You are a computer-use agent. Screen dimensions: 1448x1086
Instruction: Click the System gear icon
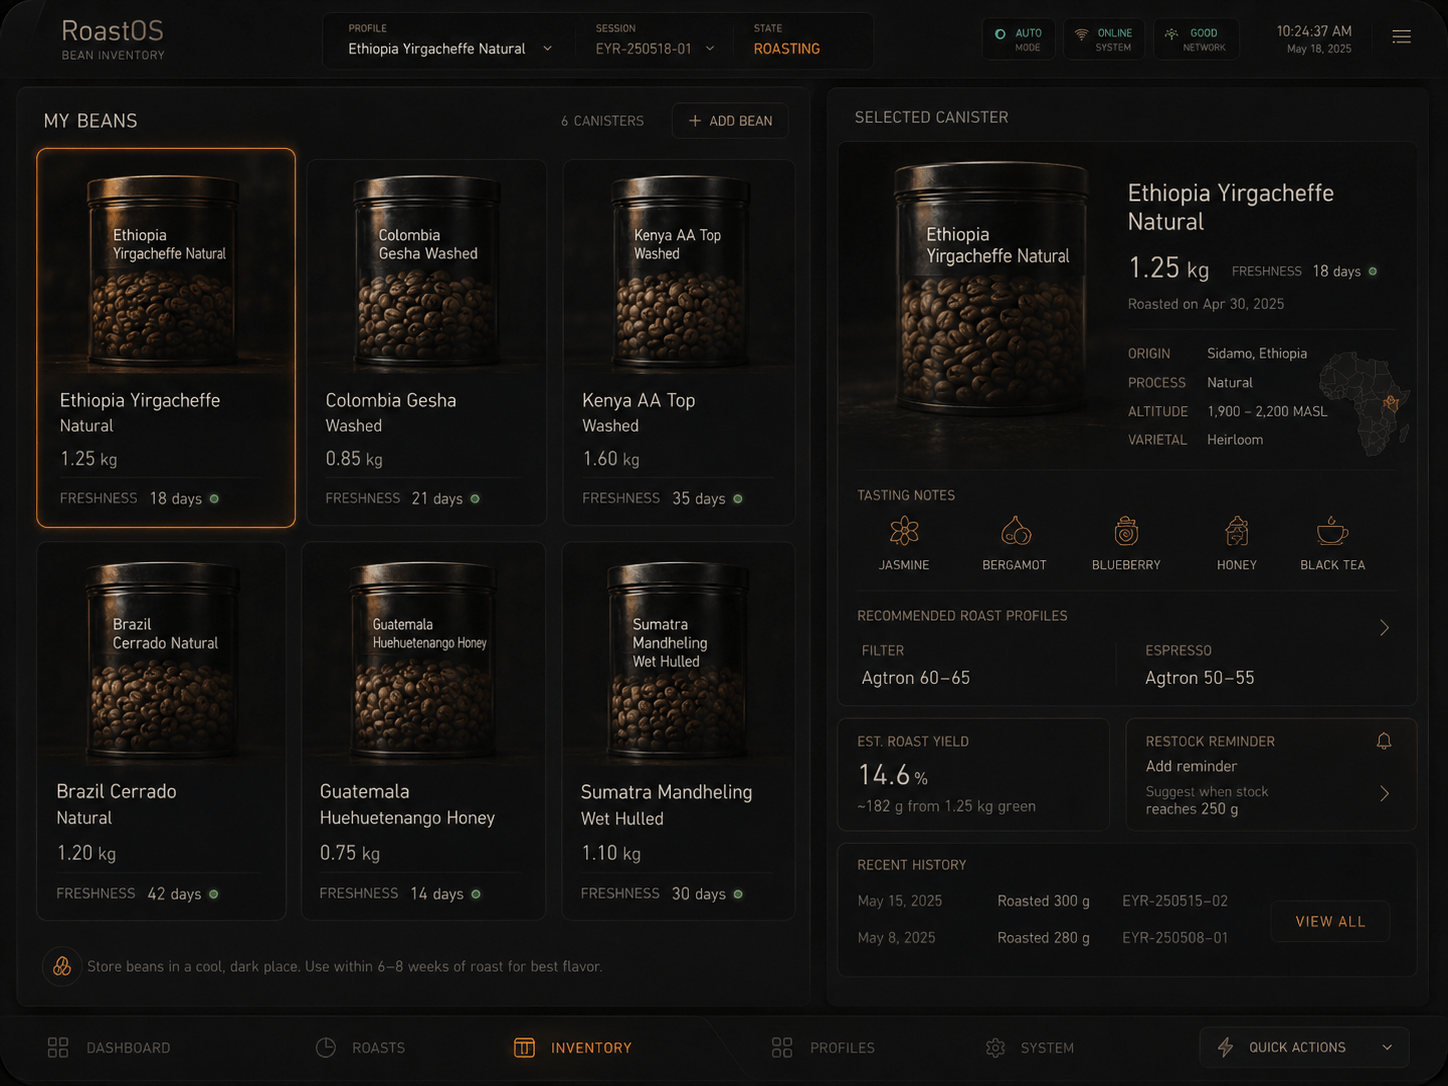pyautogui.click(x=995, y=1047)
